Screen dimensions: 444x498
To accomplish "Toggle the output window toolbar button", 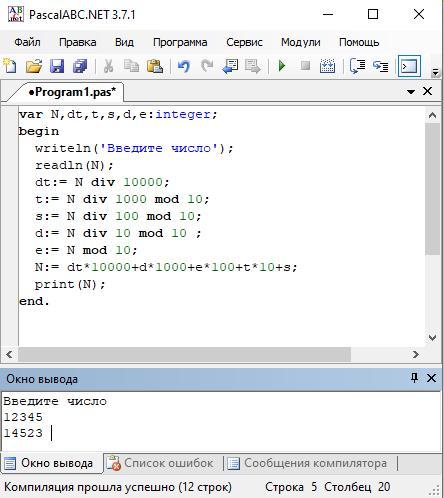I will [x=409, y=66].
